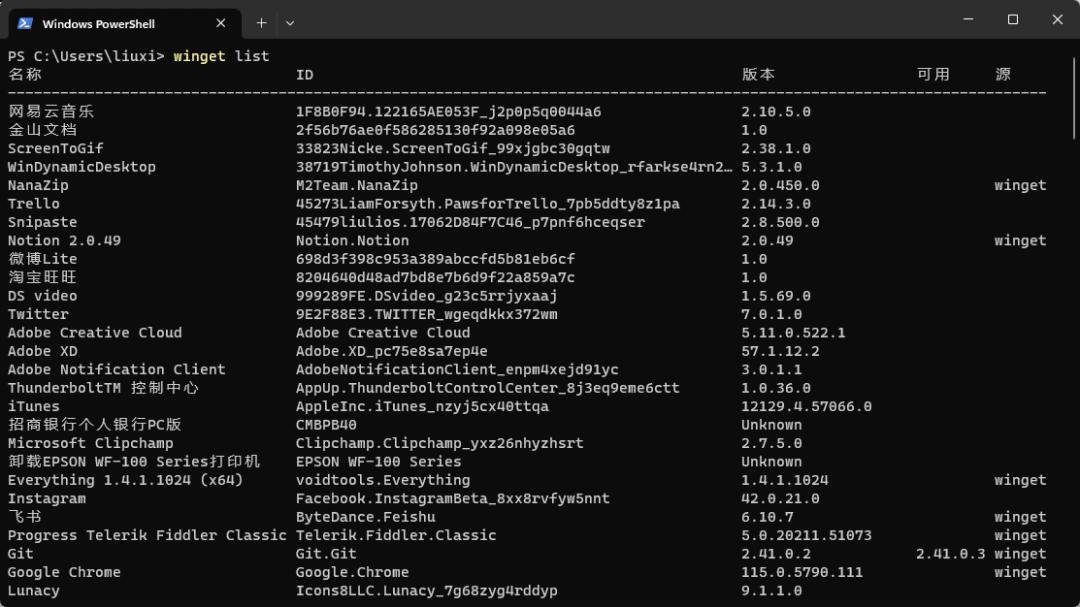This screenshot has width=1080, height=607.
Task: Click the Microsoft Clipchamp name entry
Action: coord(90,443)
